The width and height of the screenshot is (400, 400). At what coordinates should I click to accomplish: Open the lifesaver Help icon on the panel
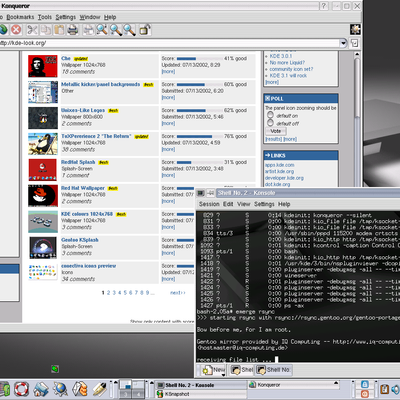tap(21, 389)
